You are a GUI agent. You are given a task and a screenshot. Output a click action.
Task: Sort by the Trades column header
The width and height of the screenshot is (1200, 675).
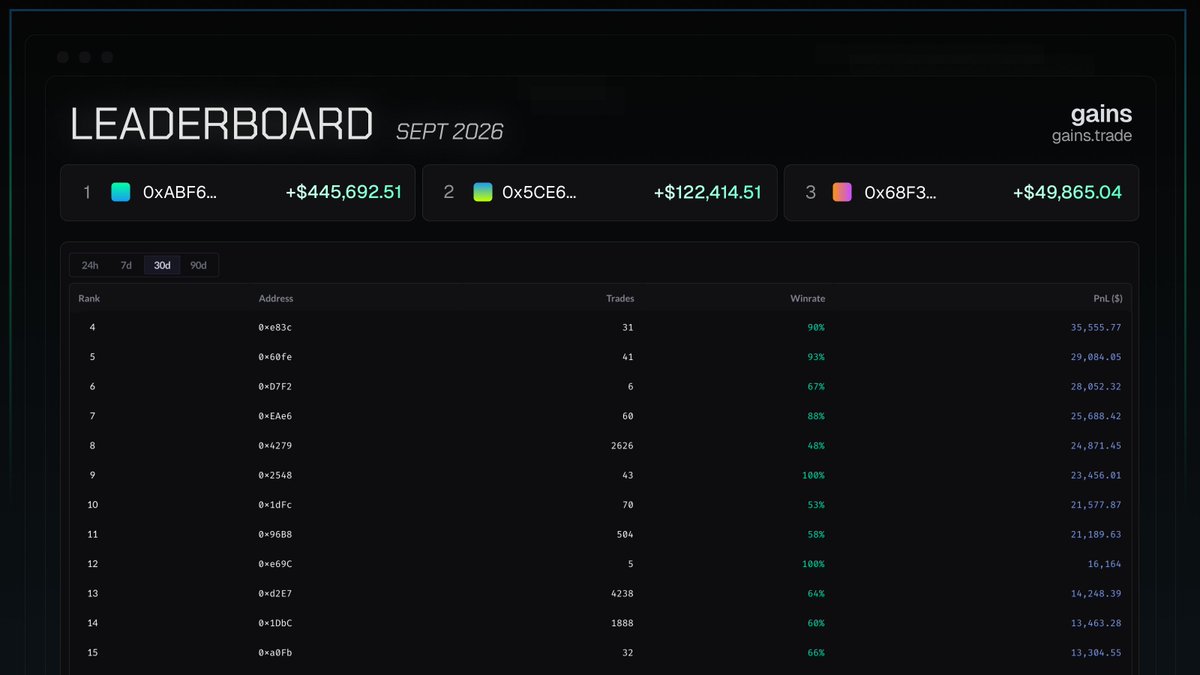coord(620,298)
